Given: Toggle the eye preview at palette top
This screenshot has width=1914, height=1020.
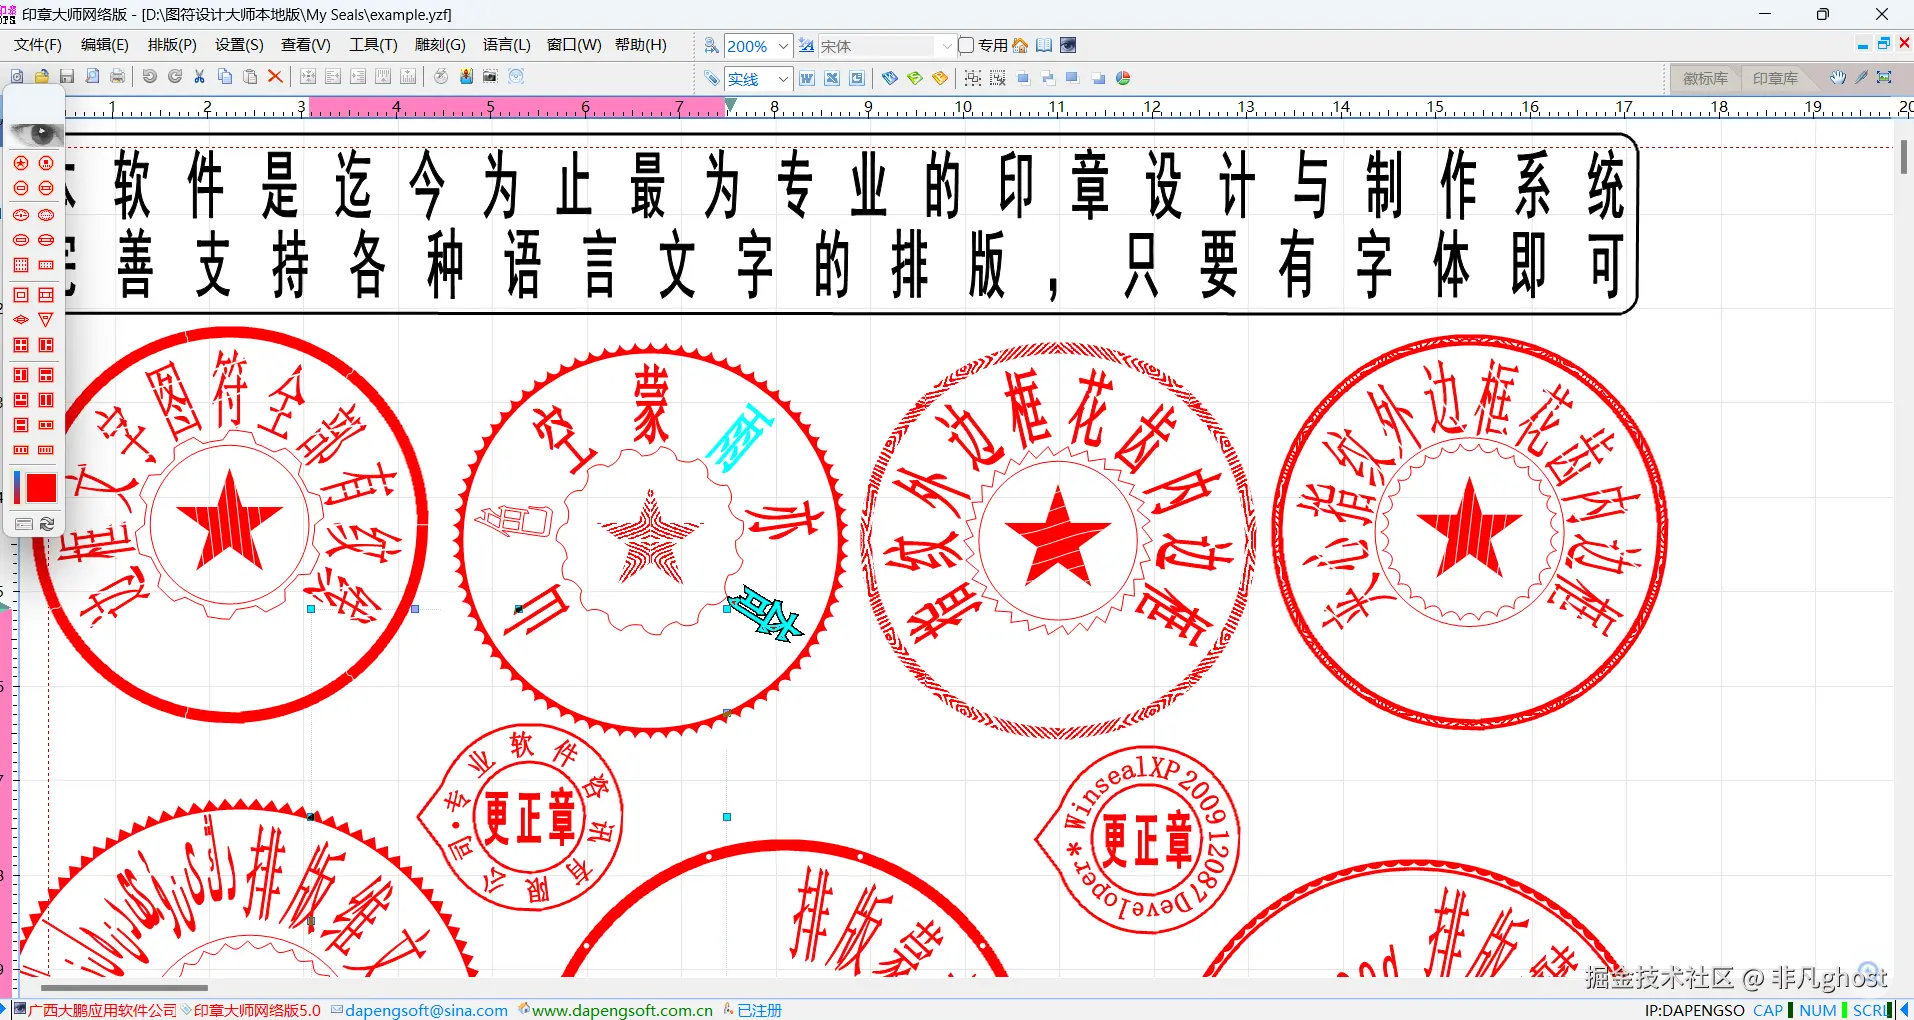Looking at the screenshot, I should (35, 134).
